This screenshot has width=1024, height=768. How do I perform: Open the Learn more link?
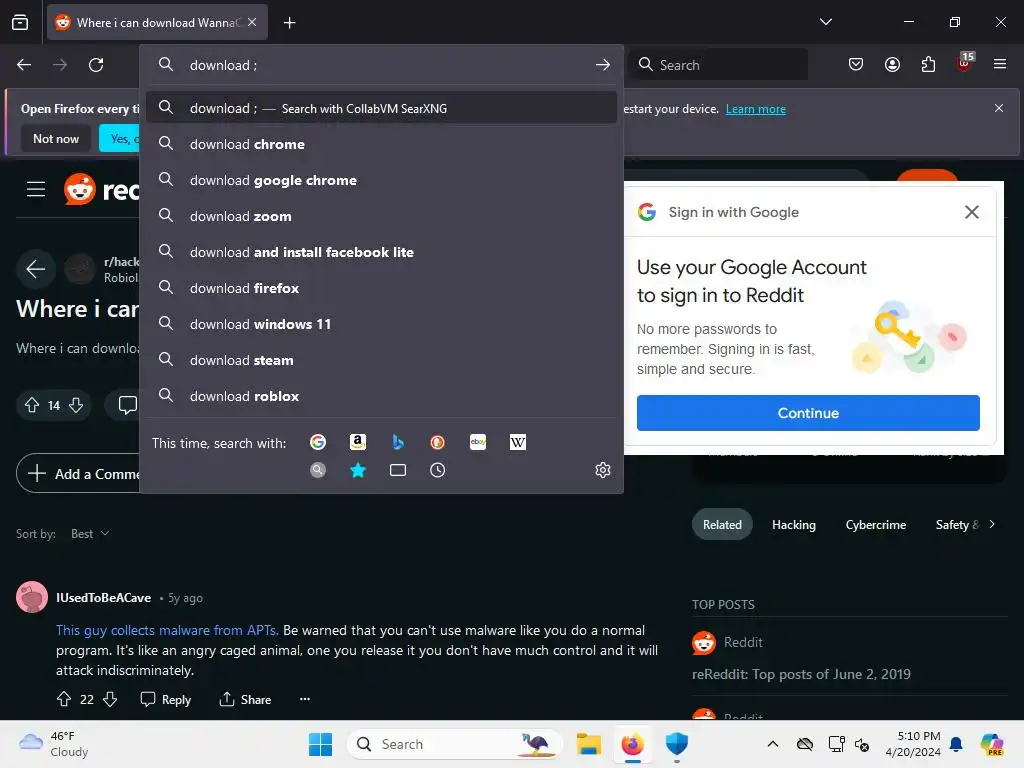click(756, 109)
